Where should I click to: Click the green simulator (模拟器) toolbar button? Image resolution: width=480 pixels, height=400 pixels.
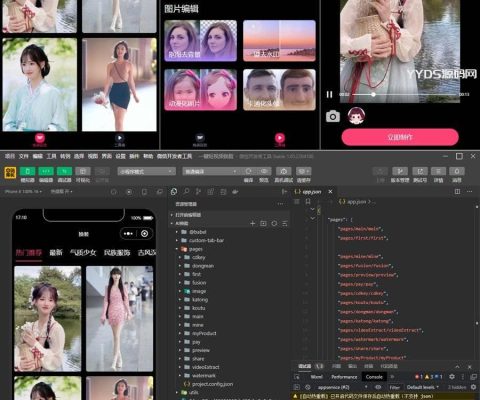(x=28, y=171)
